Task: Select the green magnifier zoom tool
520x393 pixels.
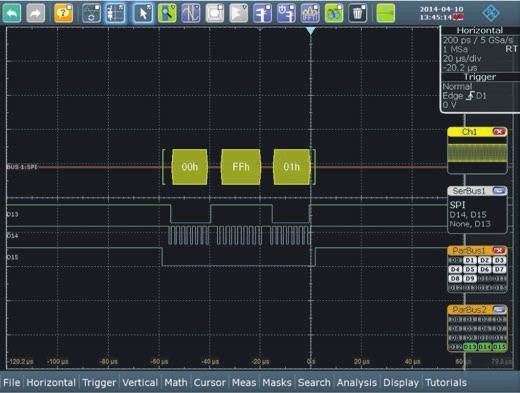Action: 167,13
